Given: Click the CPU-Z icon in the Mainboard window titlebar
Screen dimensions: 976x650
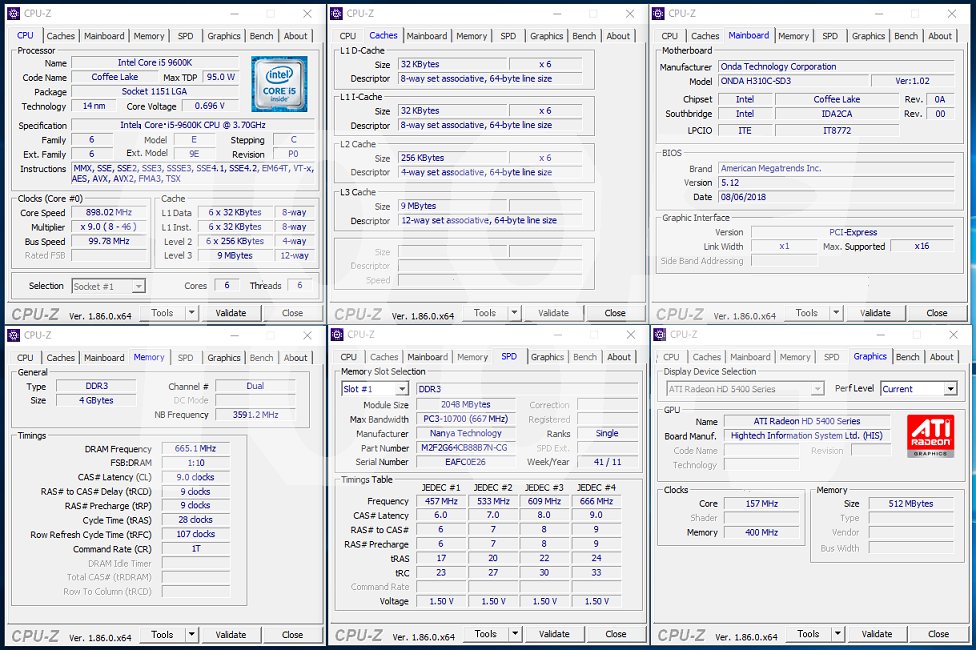Looking at the screenshot, I should [658, 14].
